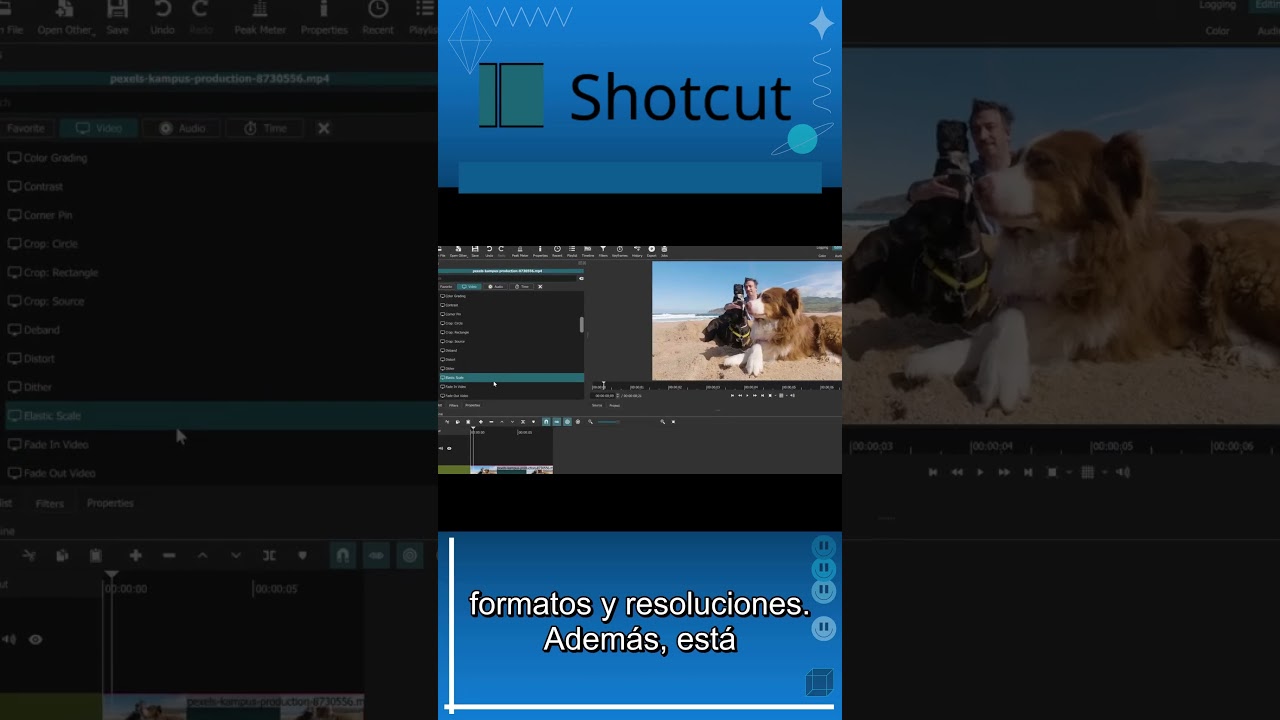Toggle the Video filter button in the background
Viewport: 1280px width, 720px height.
(x=98, y=128)
